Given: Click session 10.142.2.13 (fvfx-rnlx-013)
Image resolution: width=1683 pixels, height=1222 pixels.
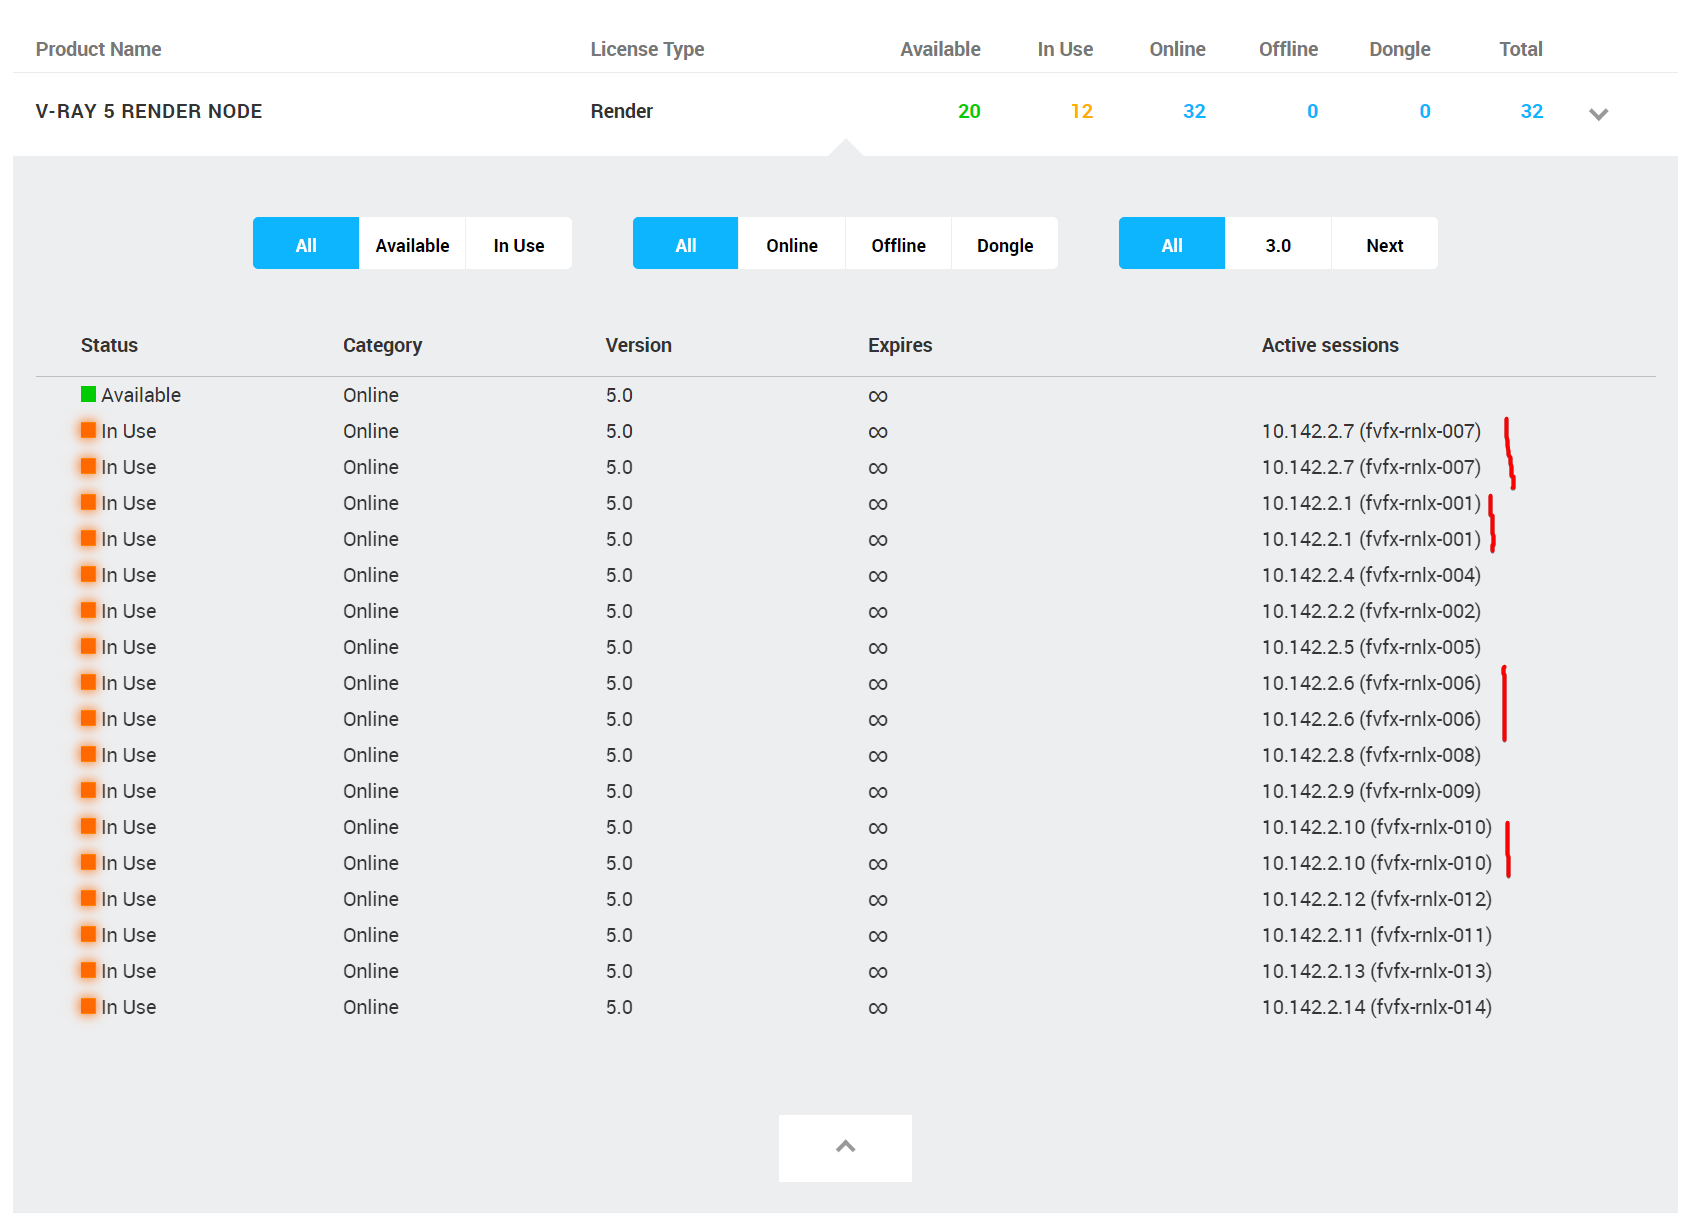Looking at the screenshot, I should pyautogui.click(x=1377, y=971).
